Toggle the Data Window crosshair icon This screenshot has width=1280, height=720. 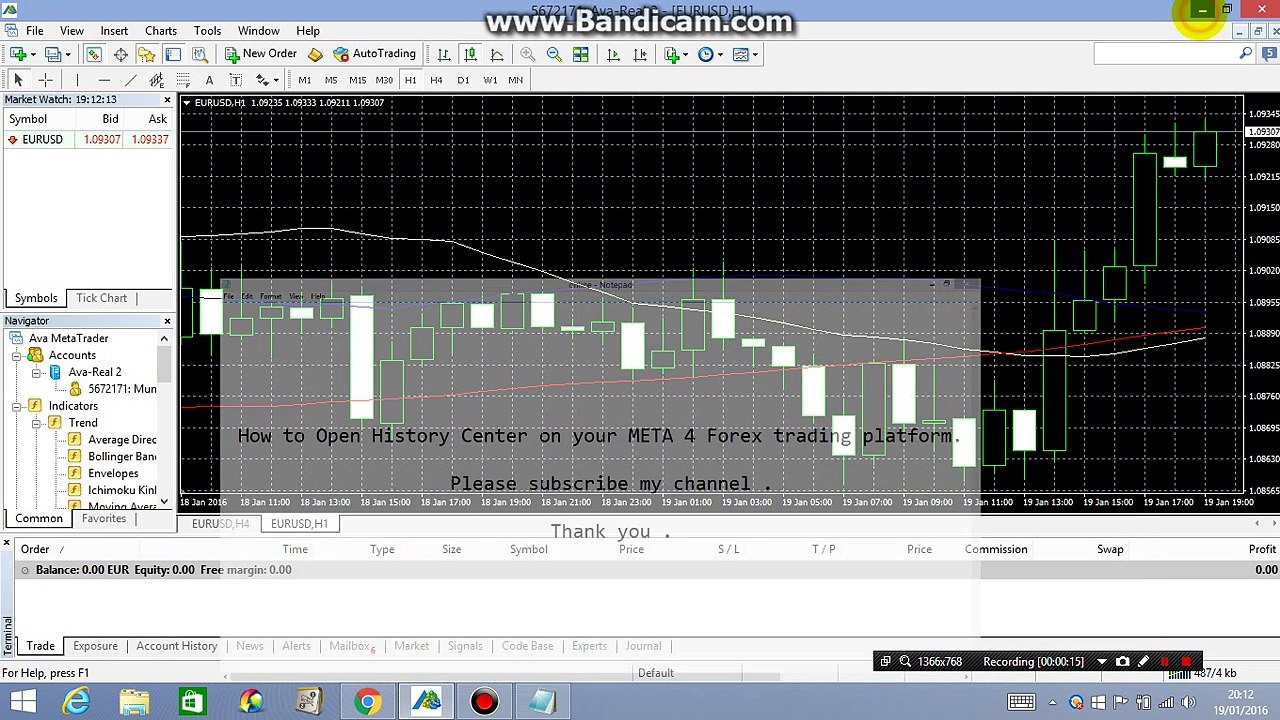point(120,54)
